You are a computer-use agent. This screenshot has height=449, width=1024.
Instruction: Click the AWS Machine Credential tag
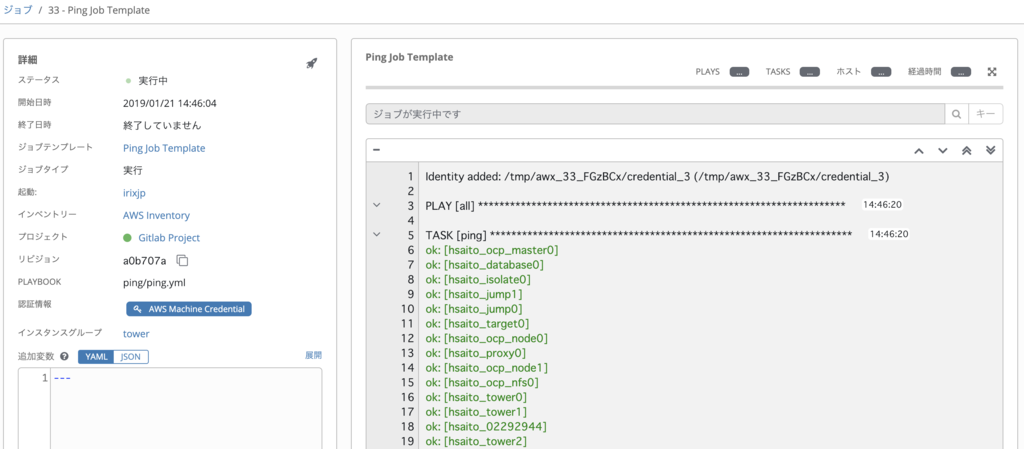tap(189, 309)
